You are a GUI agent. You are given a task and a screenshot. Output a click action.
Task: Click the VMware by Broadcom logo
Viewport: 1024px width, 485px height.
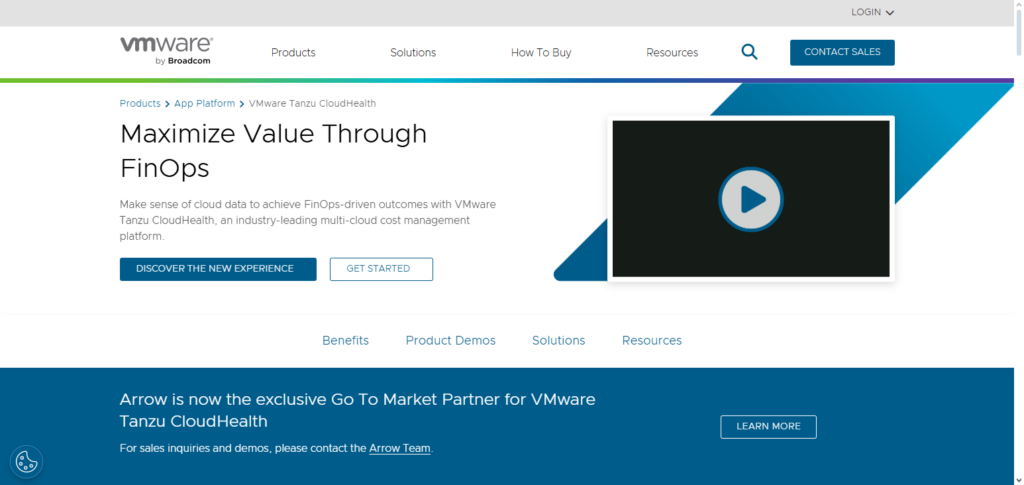pos(166,51)
